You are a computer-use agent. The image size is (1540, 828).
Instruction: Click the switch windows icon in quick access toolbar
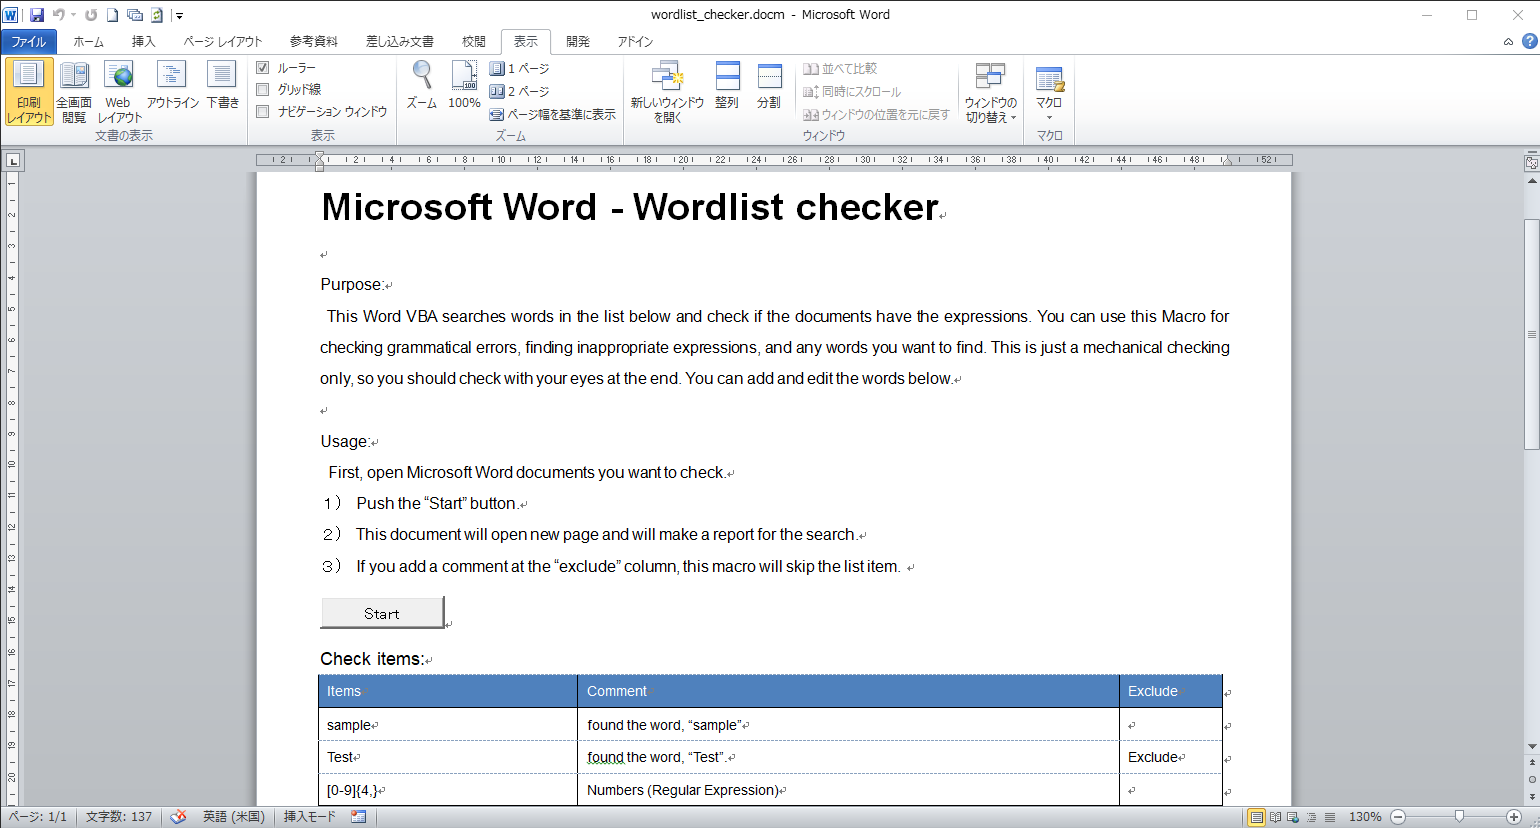point(135,15)
